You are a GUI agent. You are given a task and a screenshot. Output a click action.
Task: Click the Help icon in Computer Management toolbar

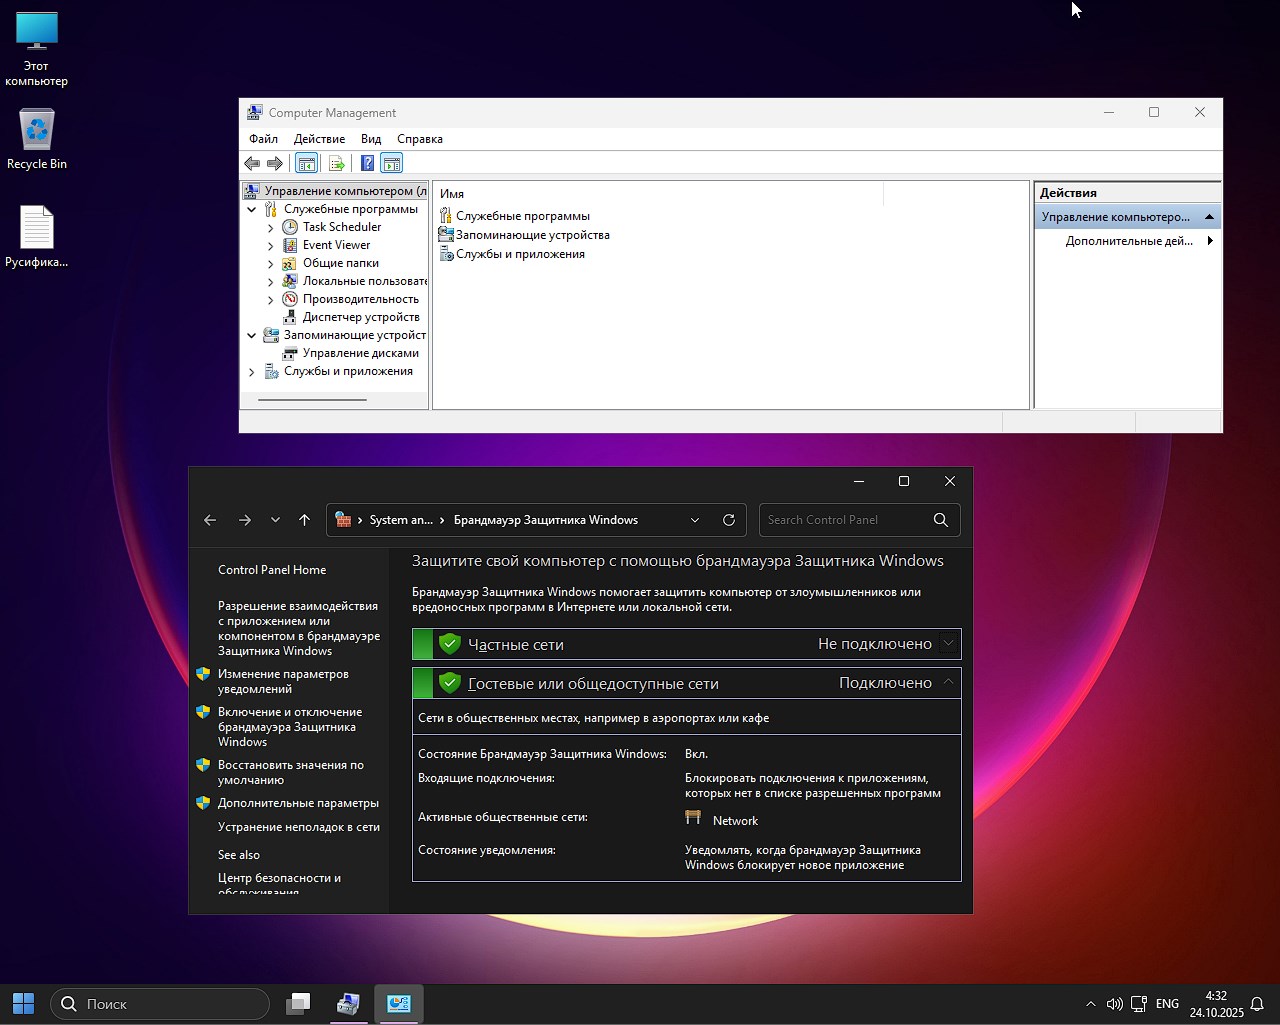pyautogui.click(x=367, y=164)
